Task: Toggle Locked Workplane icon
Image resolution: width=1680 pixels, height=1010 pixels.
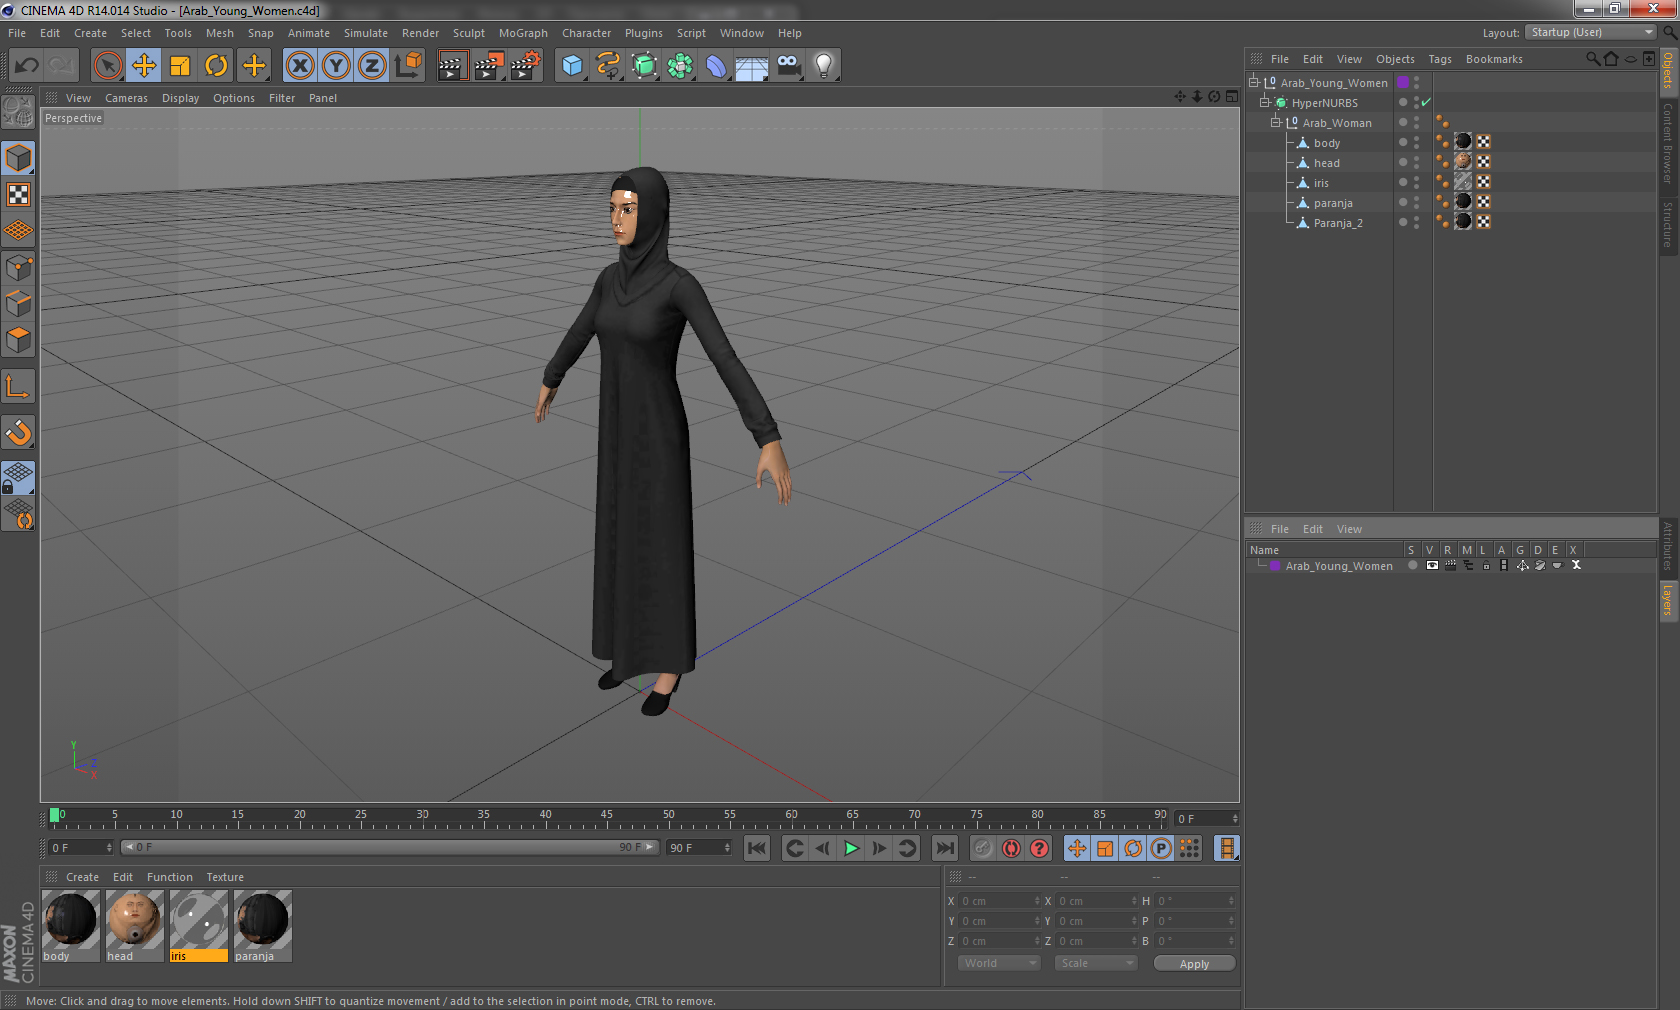Action: [x=18, y=477]
